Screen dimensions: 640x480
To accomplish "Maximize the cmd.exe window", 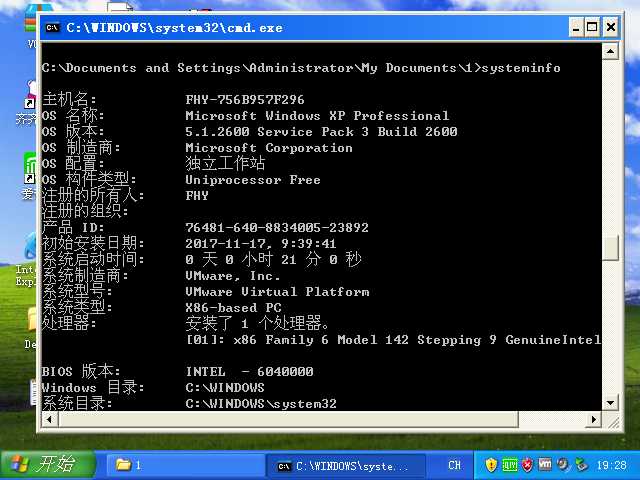I will click(x=592, y=28).
